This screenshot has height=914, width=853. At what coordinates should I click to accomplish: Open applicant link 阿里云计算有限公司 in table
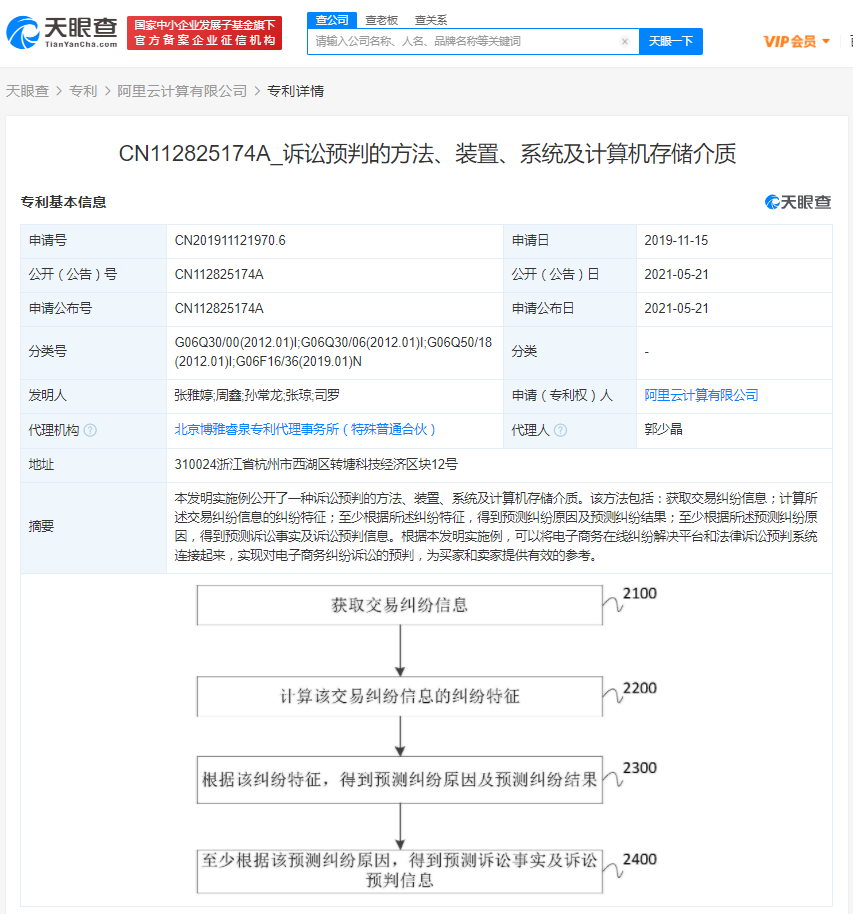701,395
